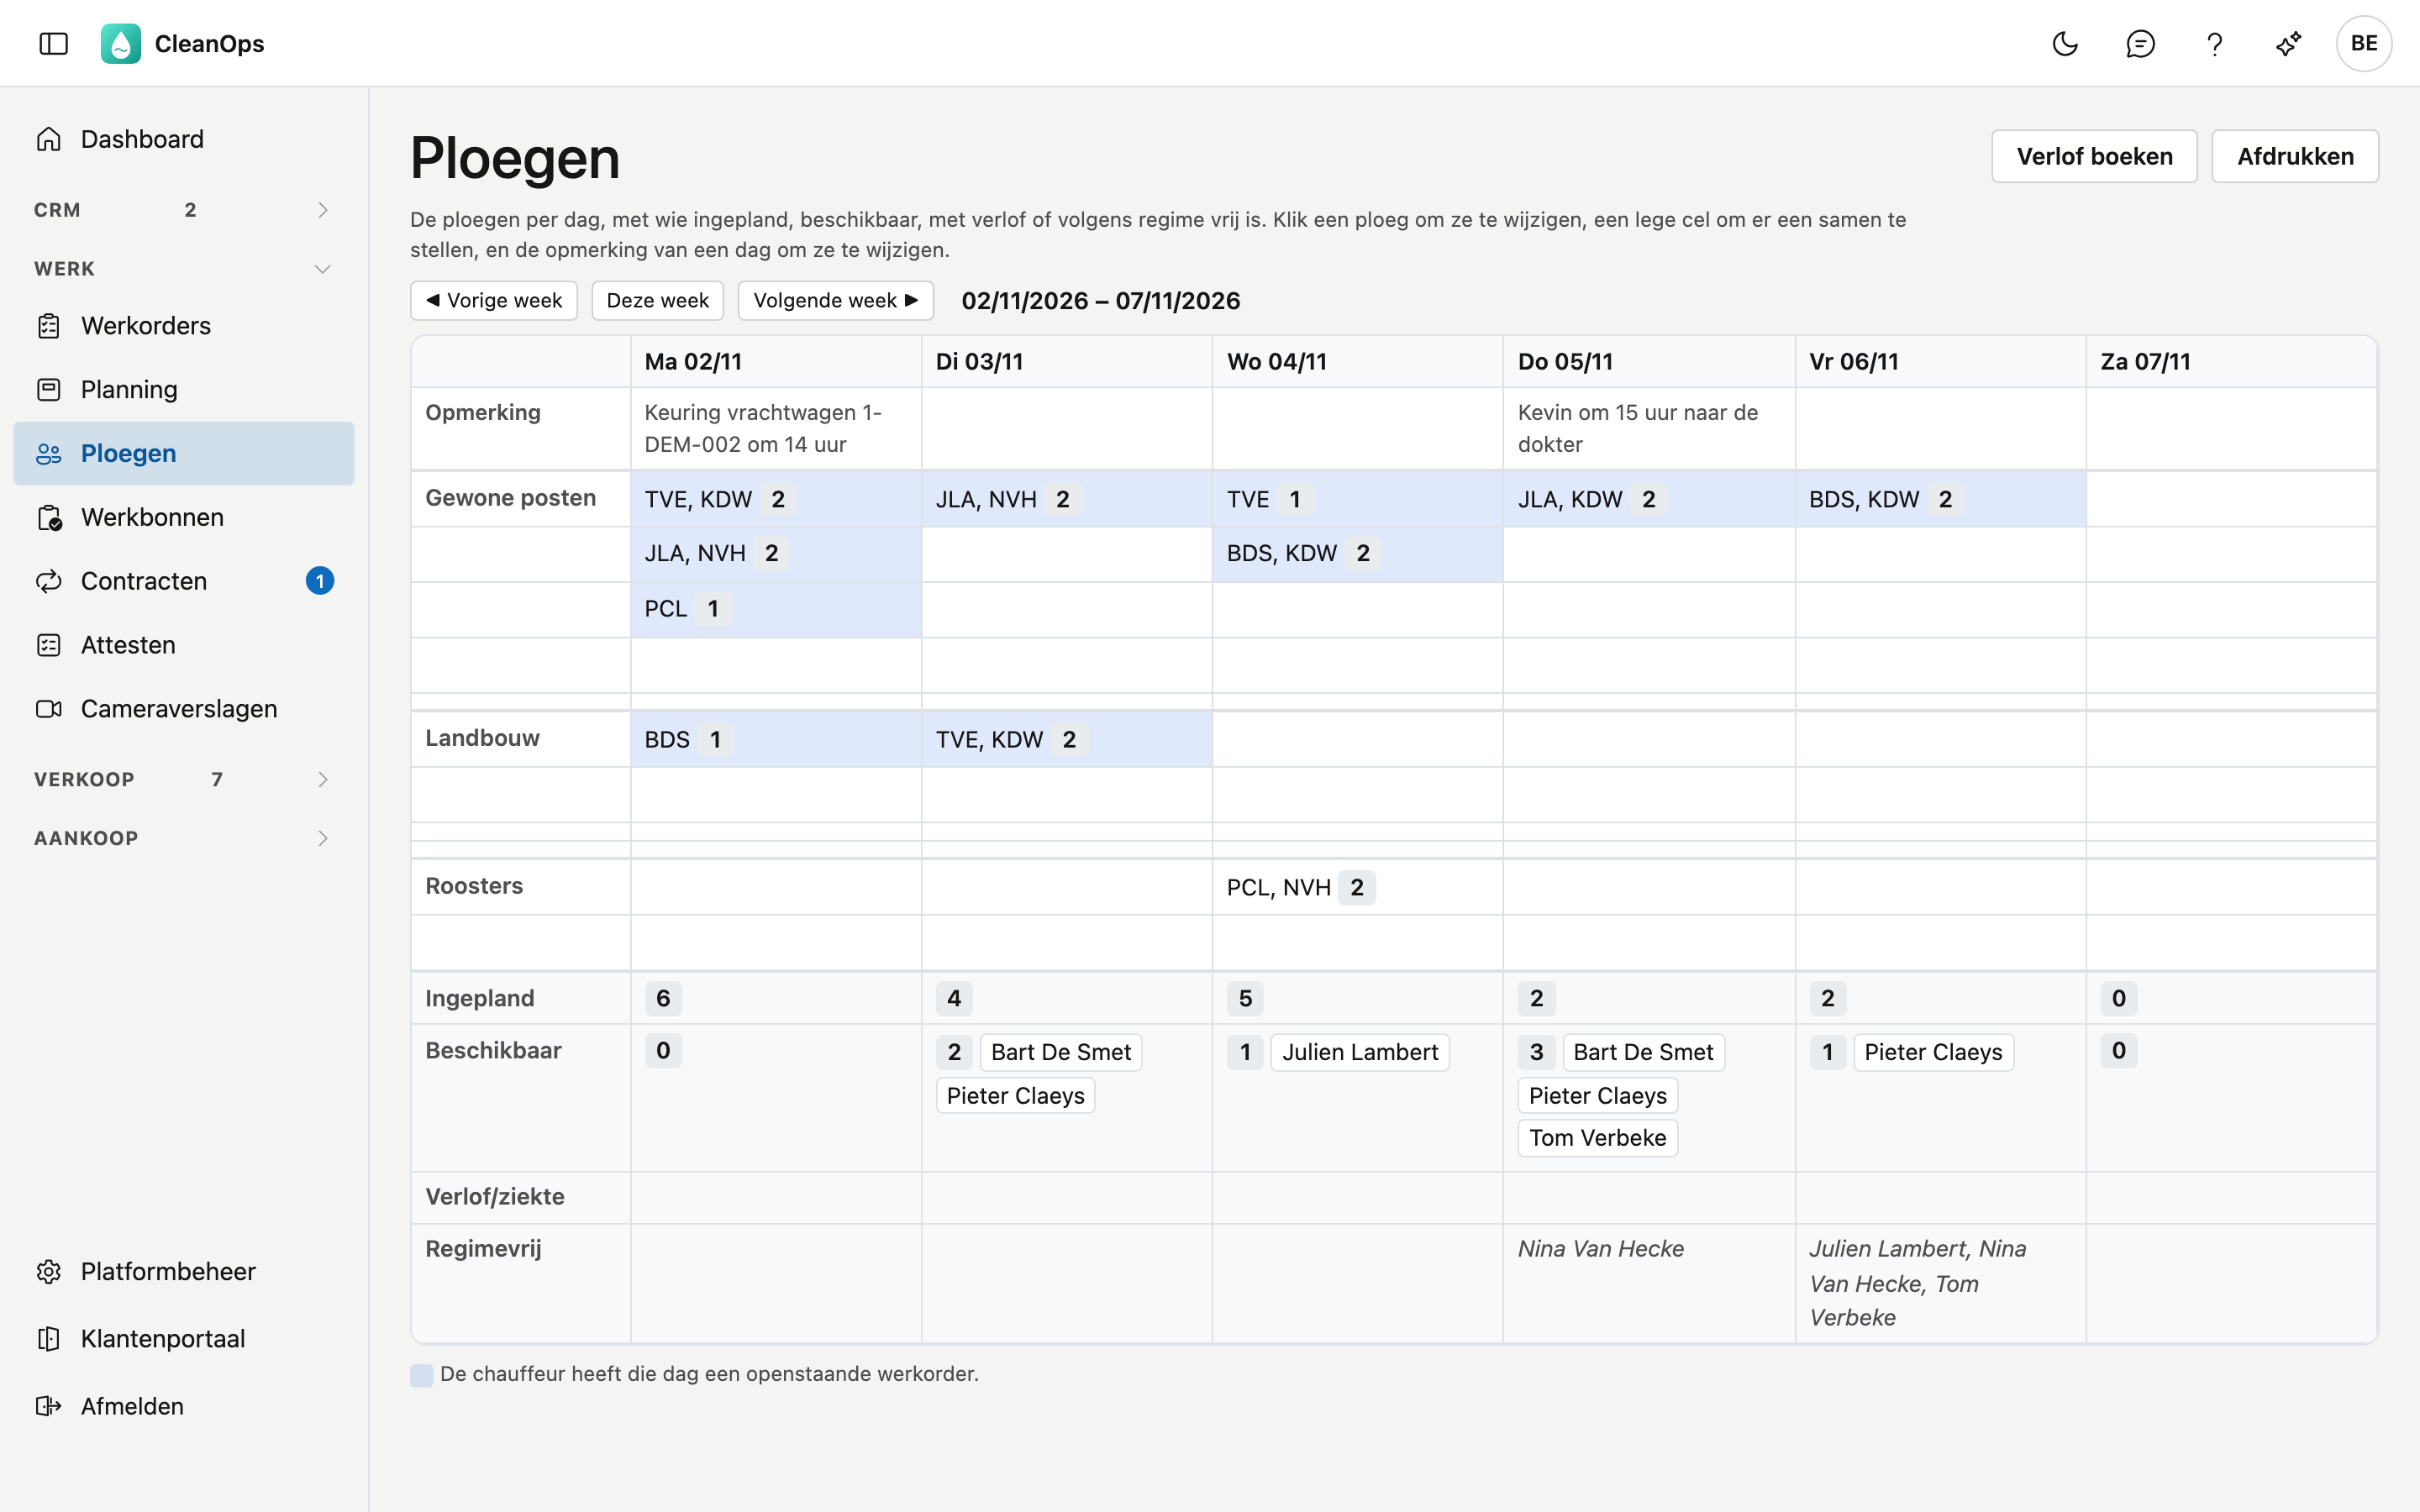Click the Werkbonnen checked clipboard icon
Screen dimensions: 2420x1512
(x=49, y=518)
